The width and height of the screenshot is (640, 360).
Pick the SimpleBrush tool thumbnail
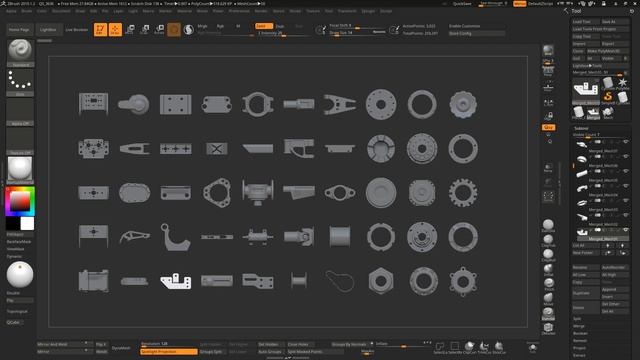pos(608,97)
